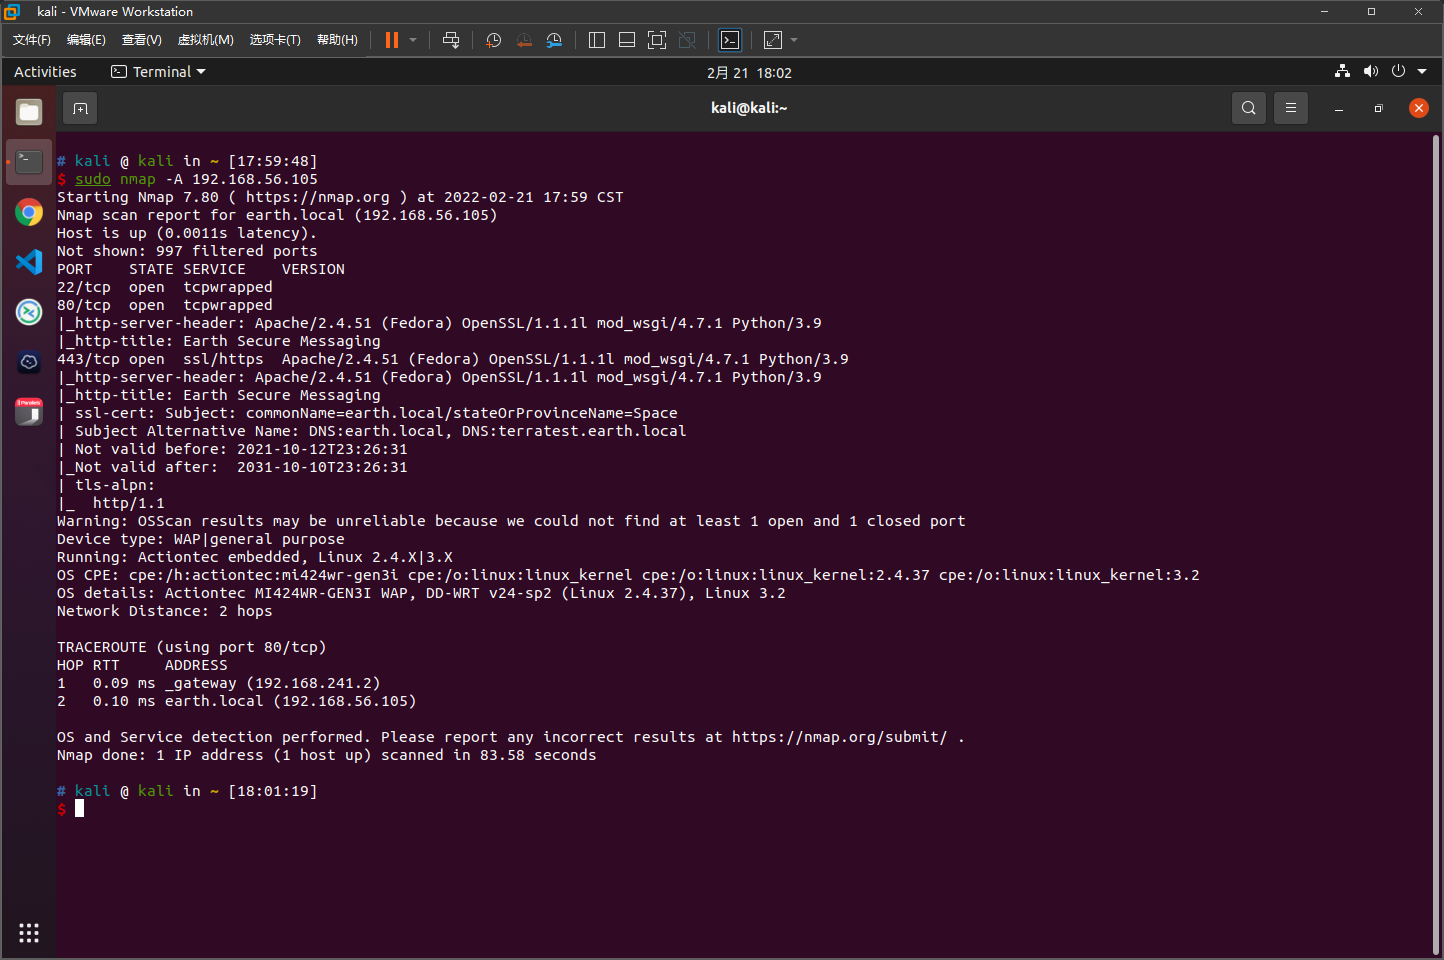The image size is (1444, 960).
Task: Click the Terminal icon in the dock
Action: point(29,162)
